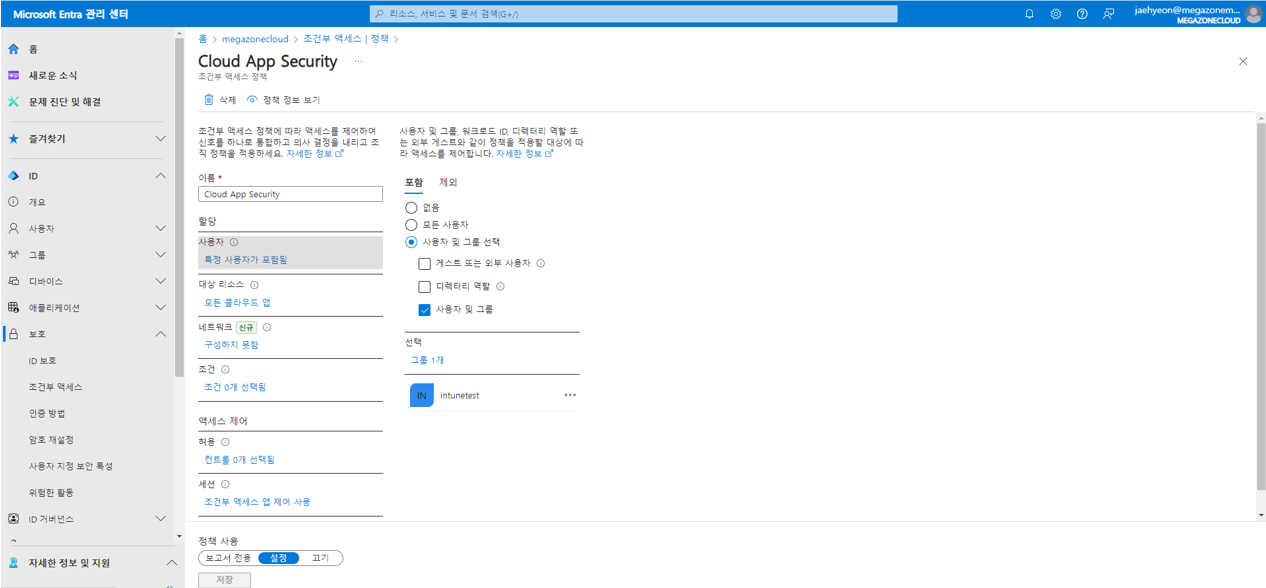Expand the 즐겨찾기 chevron

[x=160, y=139]
